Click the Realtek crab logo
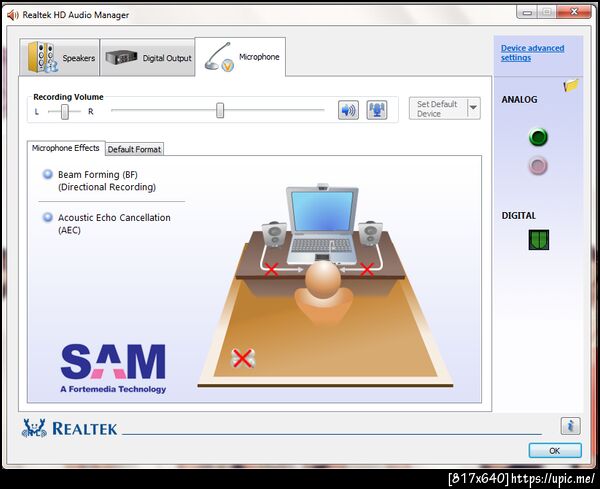 click(34, 428)
